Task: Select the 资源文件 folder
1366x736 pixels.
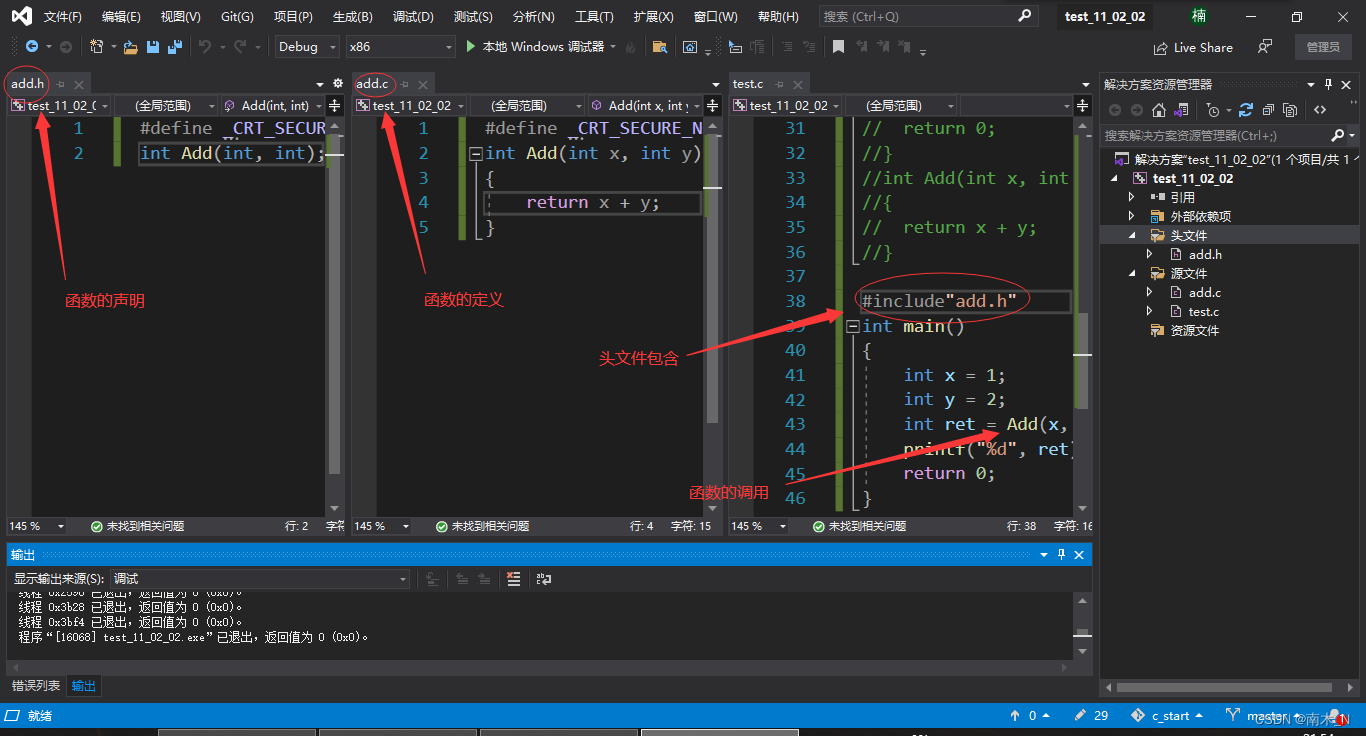Action: (1194, 330)
